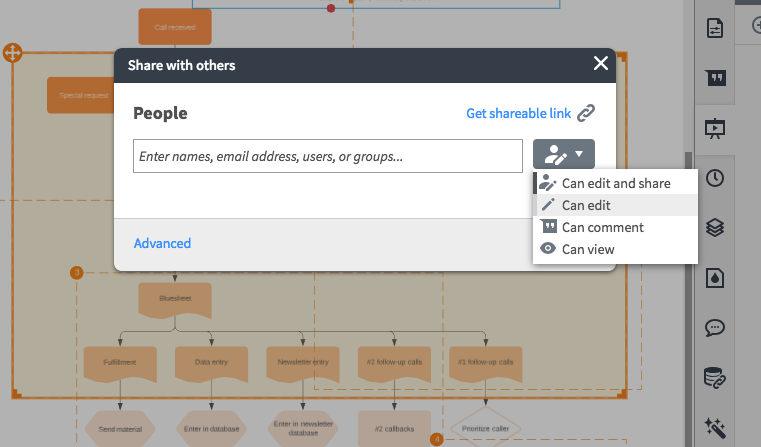
Task: Click the Can view eye icon
Action: click(x=548, y=248)
